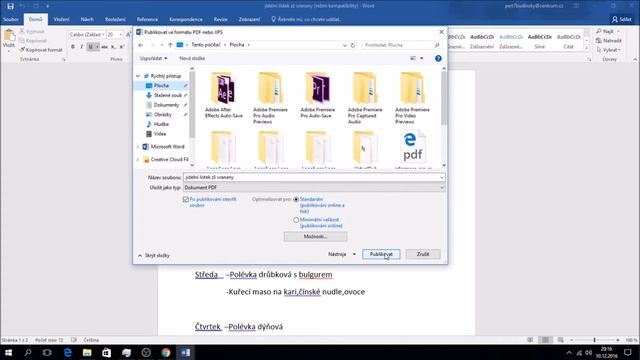Viewport: 640px width, 360px height.
Task: Click the refresh location icon
Action: point(353,45)
